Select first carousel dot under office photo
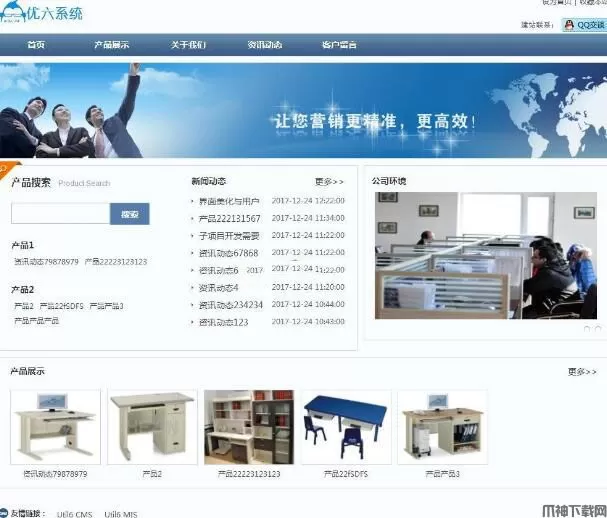 pos(587,329)
